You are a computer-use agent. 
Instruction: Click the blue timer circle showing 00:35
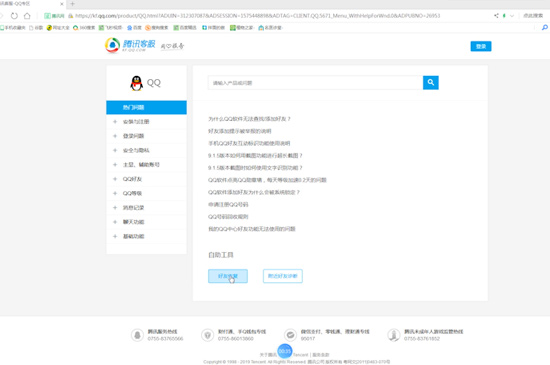pyautogui.click(x=284, y=351)
